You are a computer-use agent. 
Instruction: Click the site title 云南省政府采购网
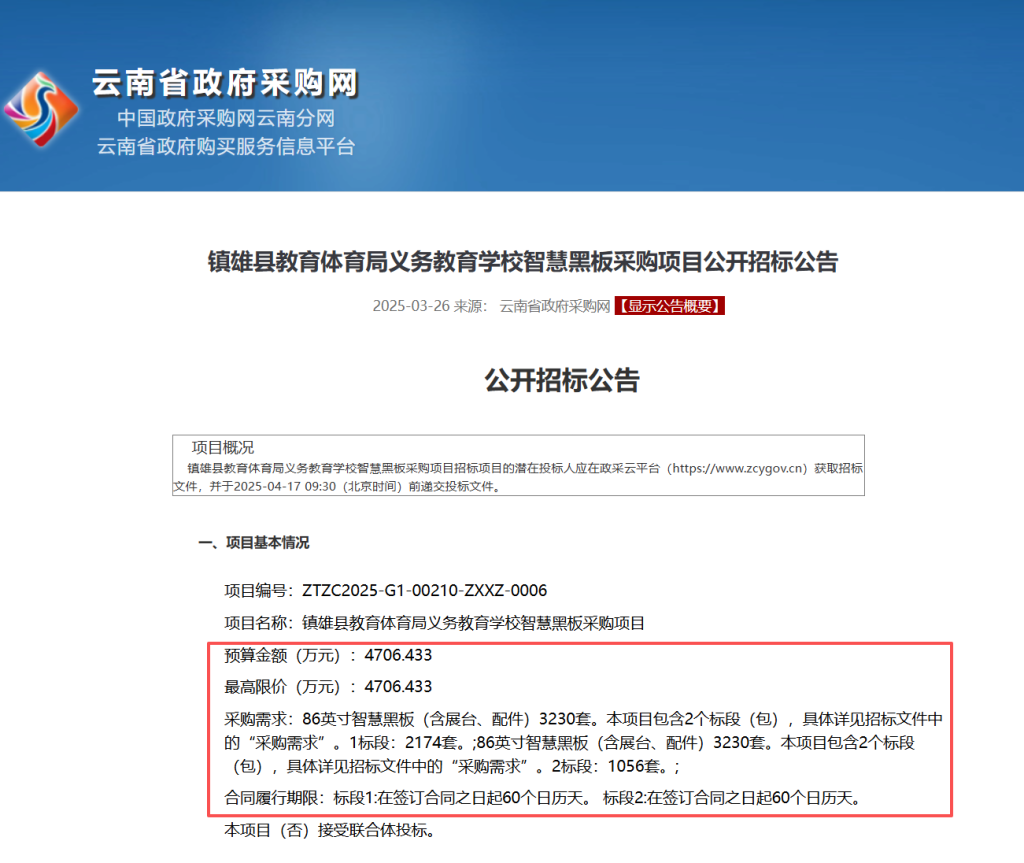click(x=225, y=83)
